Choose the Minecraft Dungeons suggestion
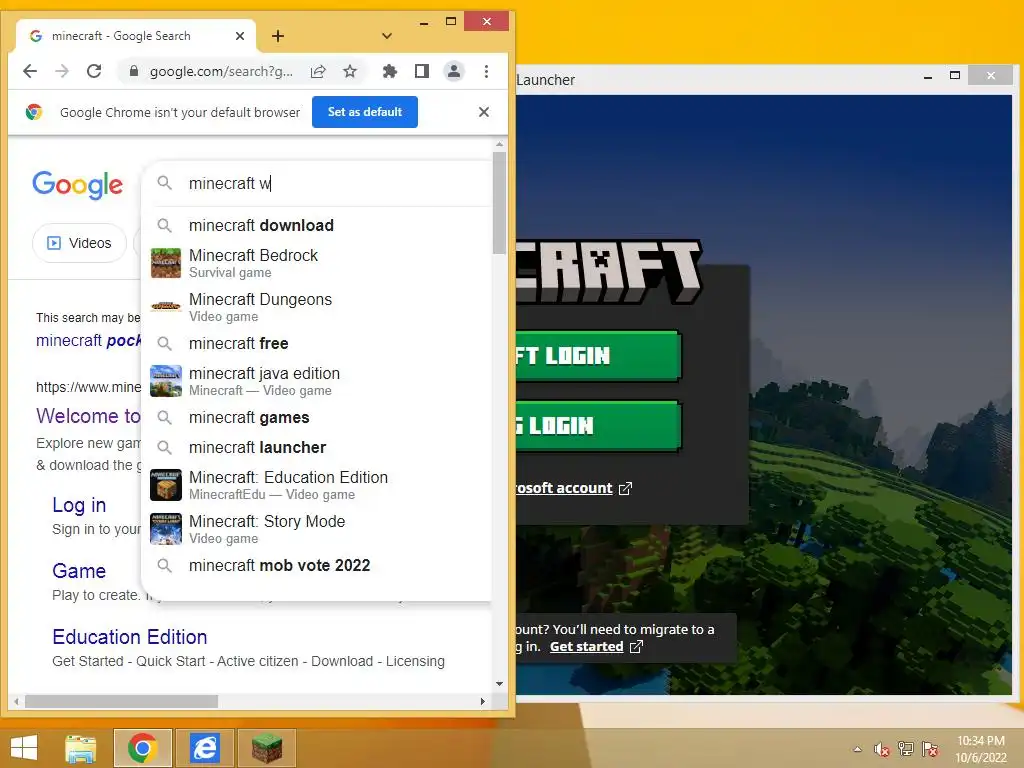 tap(317, 307)
